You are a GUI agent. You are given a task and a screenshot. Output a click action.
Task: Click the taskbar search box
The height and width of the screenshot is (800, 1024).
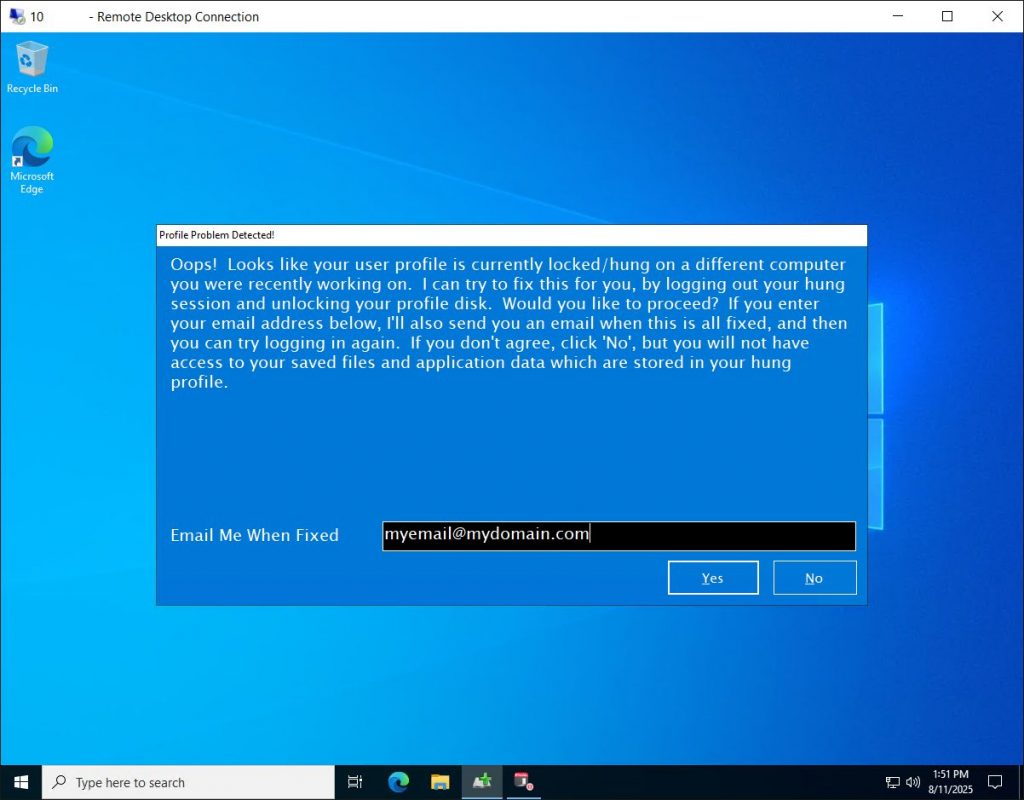(x=190, y=782)
